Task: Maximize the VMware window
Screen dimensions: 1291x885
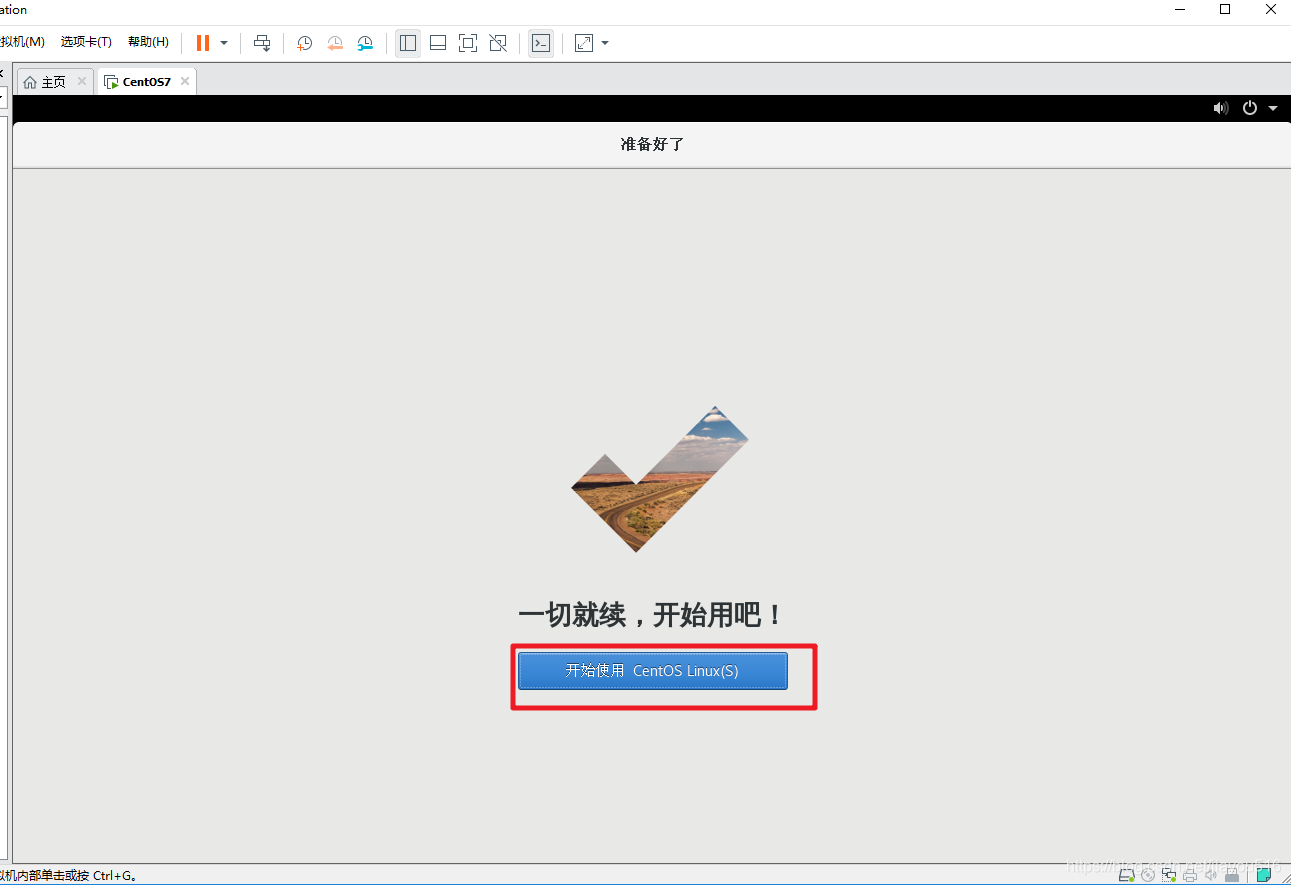Action: [x=1225, y=9]
